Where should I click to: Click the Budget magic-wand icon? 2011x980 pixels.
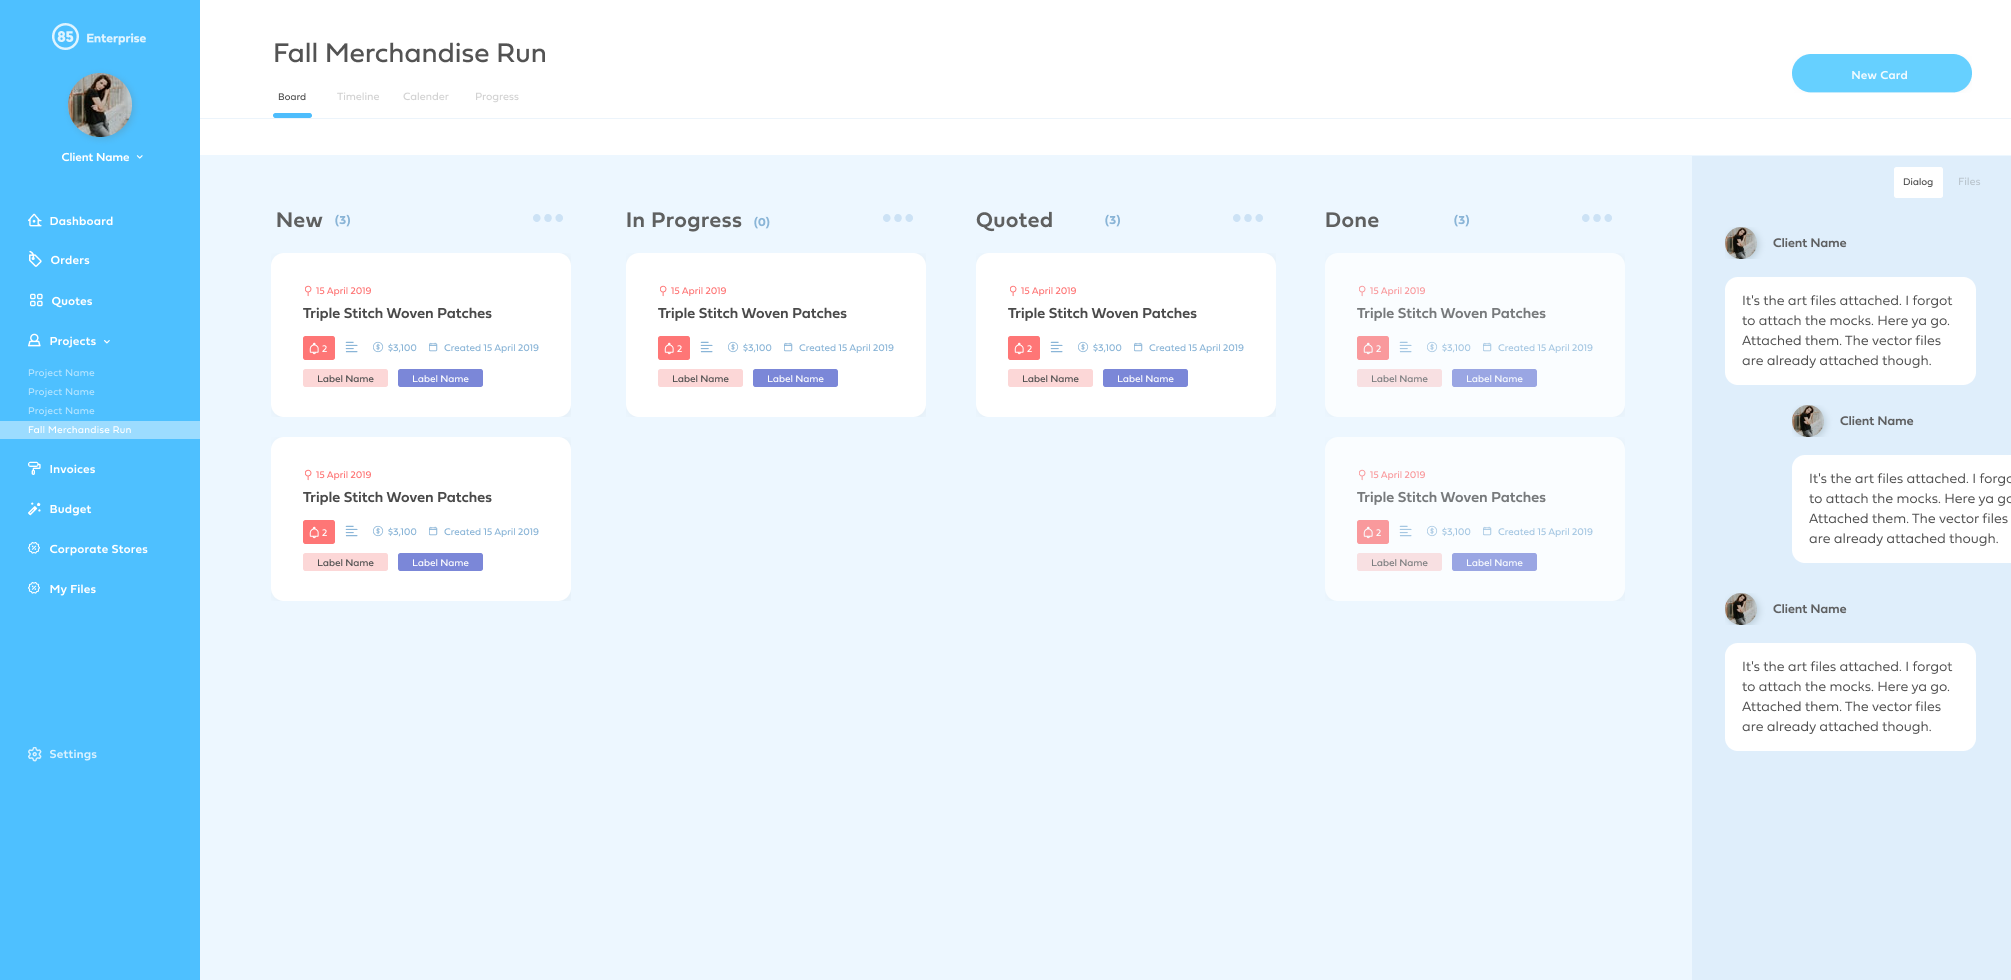click(35, 508)
